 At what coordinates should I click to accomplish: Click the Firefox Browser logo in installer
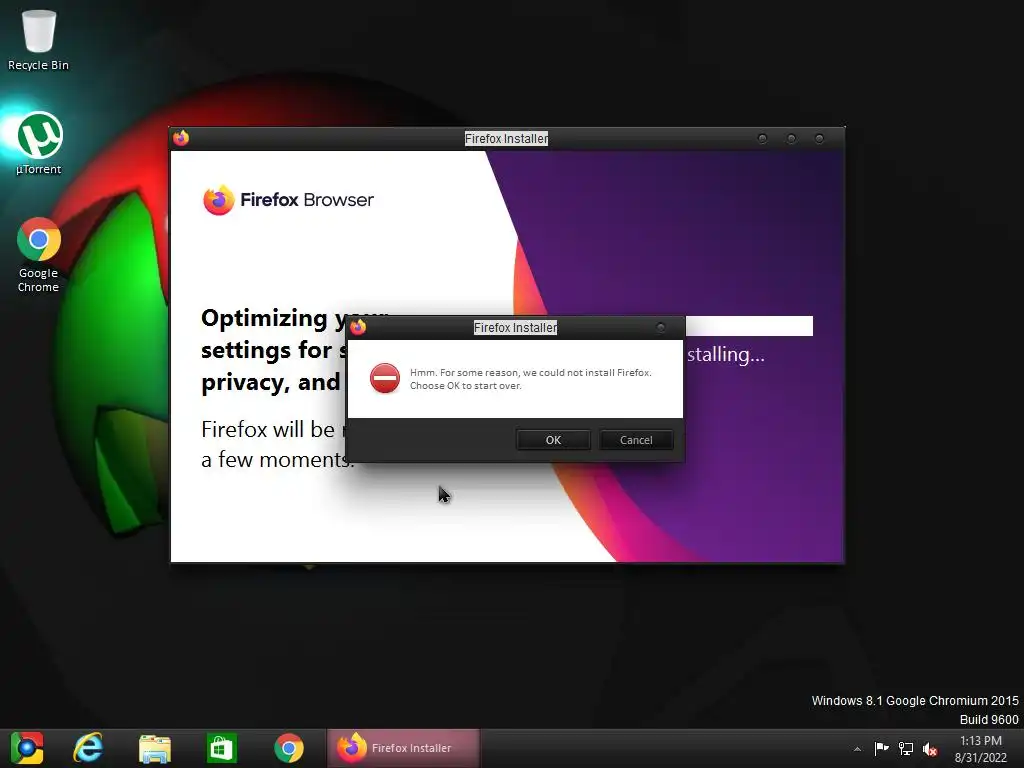(x=288, y=200)
